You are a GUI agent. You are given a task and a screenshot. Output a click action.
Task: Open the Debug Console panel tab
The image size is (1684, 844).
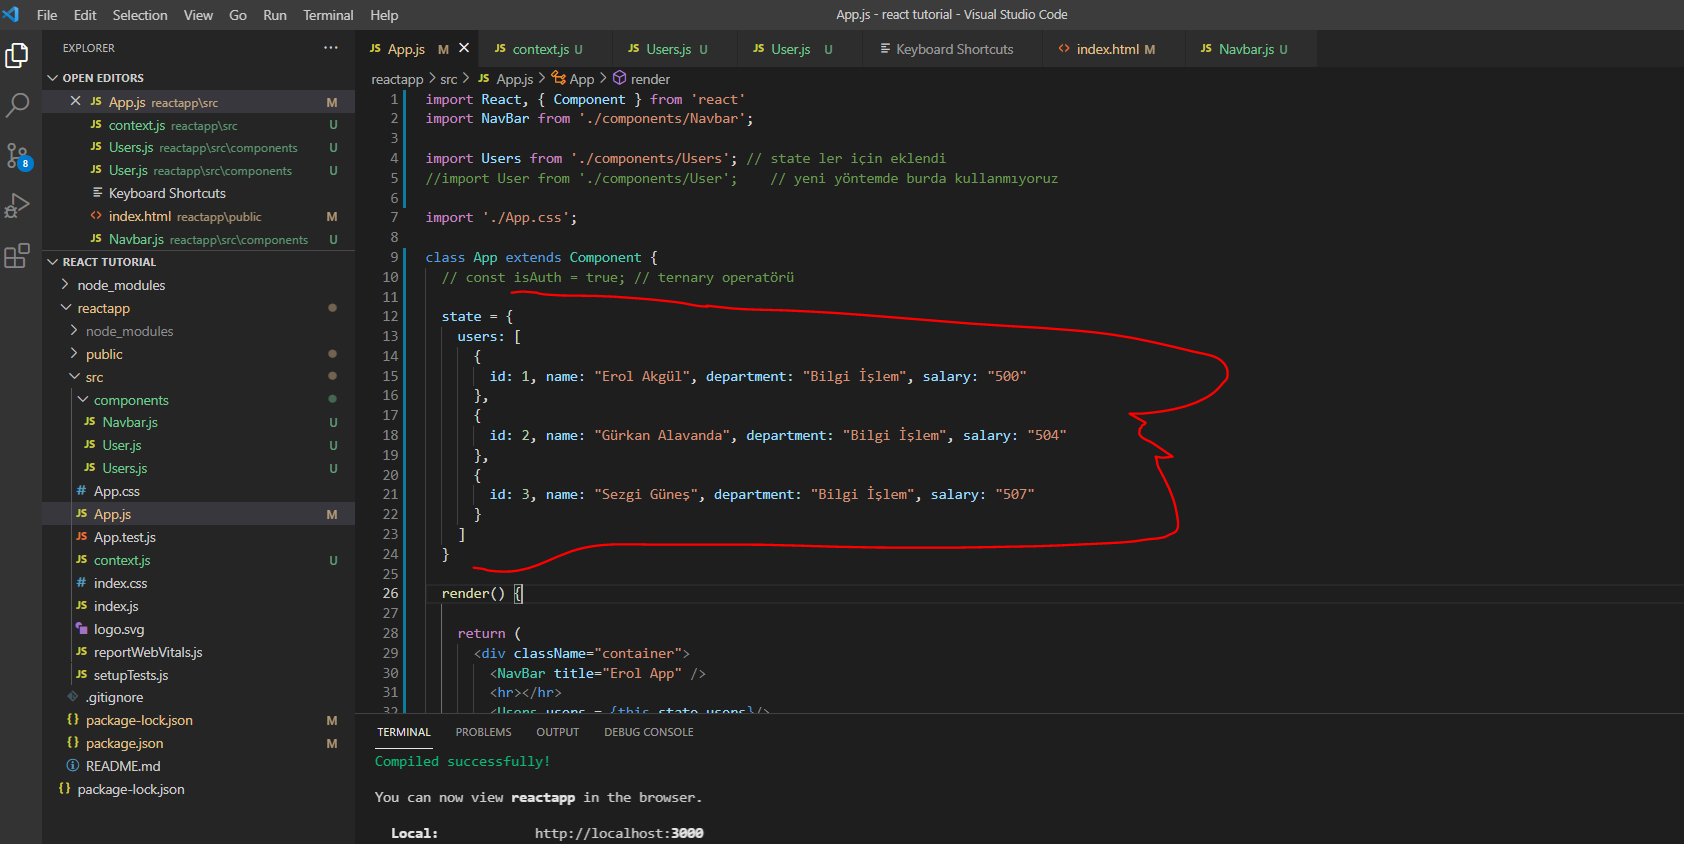[x=648, y=732]
